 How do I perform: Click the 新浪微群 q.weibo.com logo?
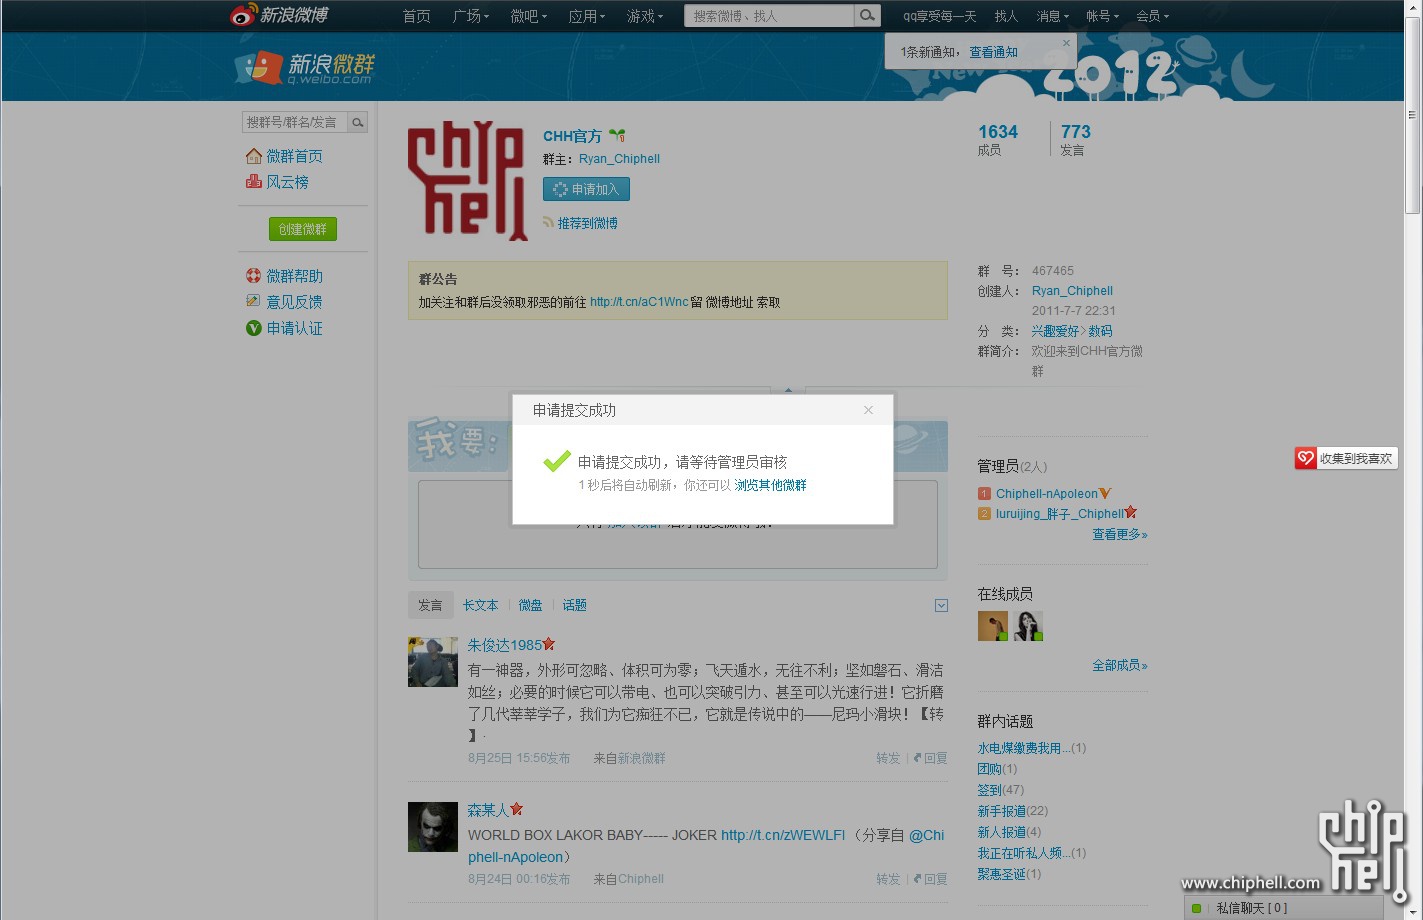click(305, 67)
